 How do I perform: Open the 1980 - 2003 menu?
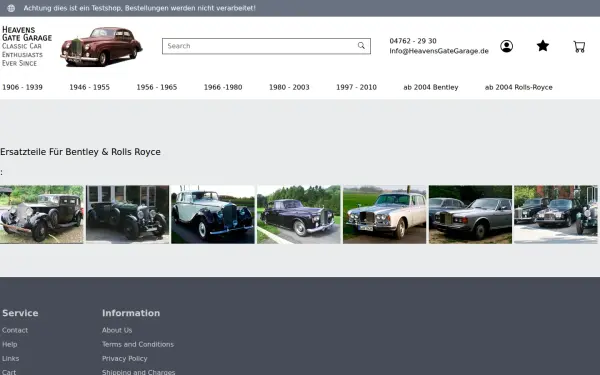click(x=289, y=87)
